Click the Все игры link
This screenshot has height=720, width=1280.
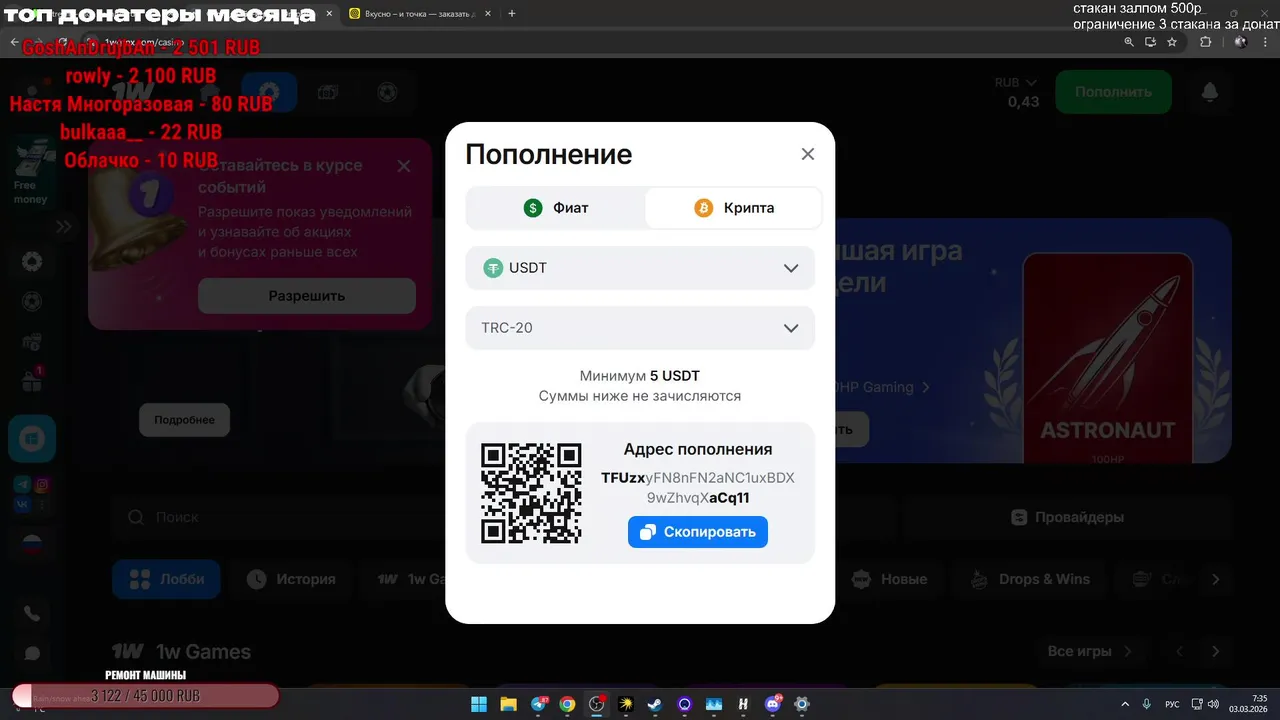click(1089, 651)
